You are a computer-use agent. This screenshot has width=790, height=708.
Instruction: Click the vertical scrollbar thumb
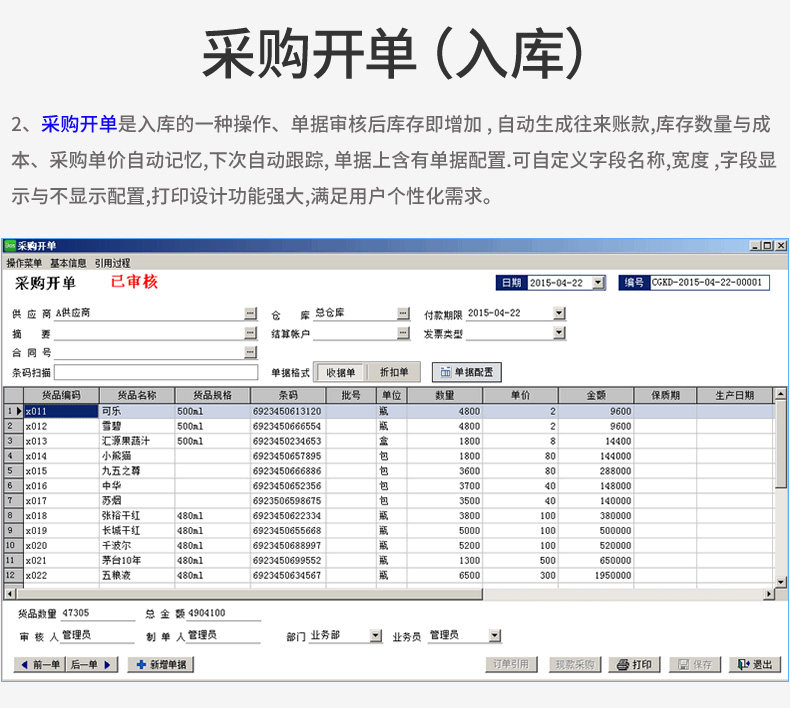click(780, 444)
